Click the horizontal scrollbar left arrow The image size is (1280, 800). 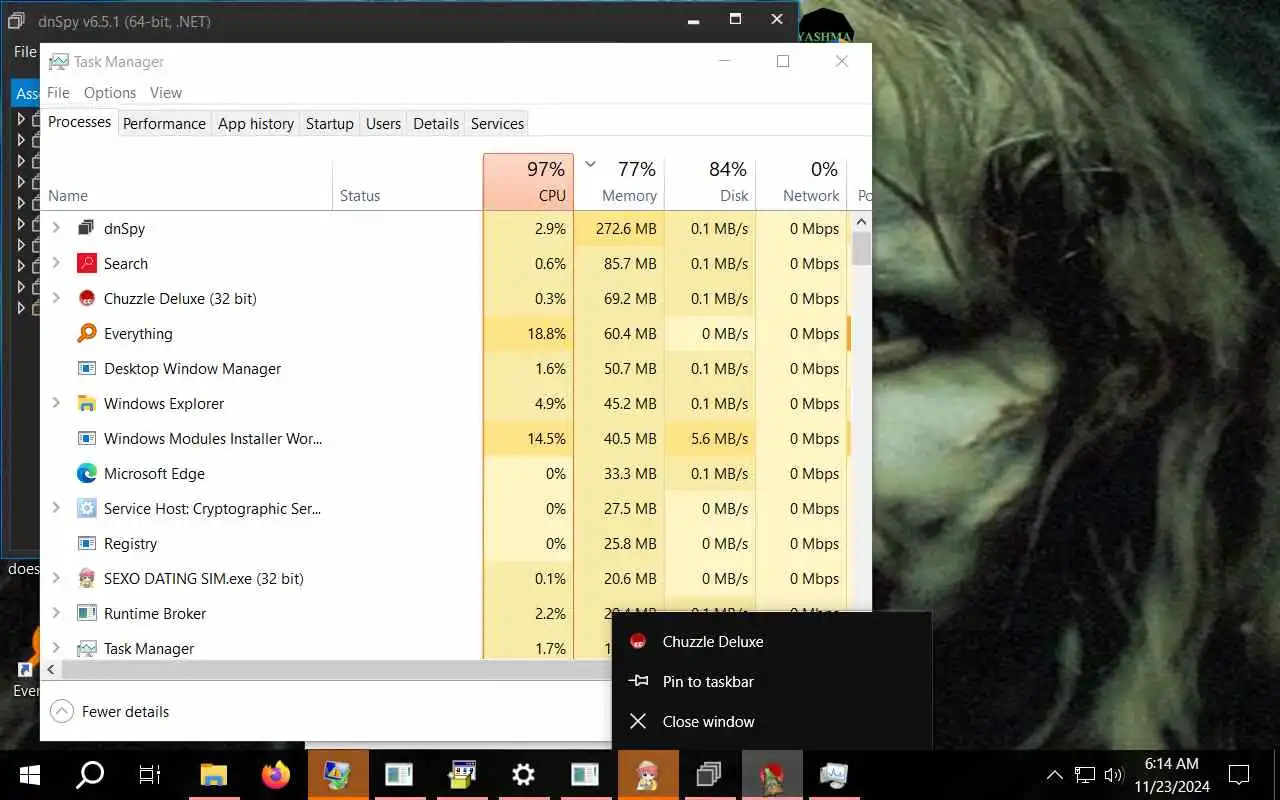click(50, 669)
